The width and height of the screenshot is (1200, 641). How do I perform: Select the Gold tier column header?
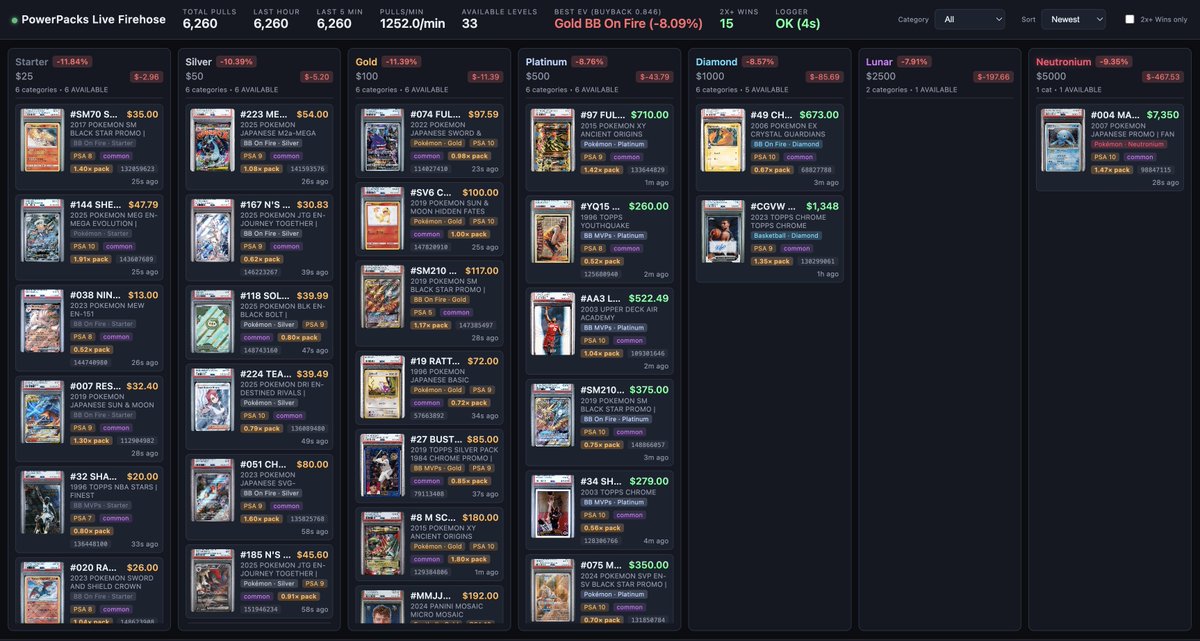[x=367, y=62]
